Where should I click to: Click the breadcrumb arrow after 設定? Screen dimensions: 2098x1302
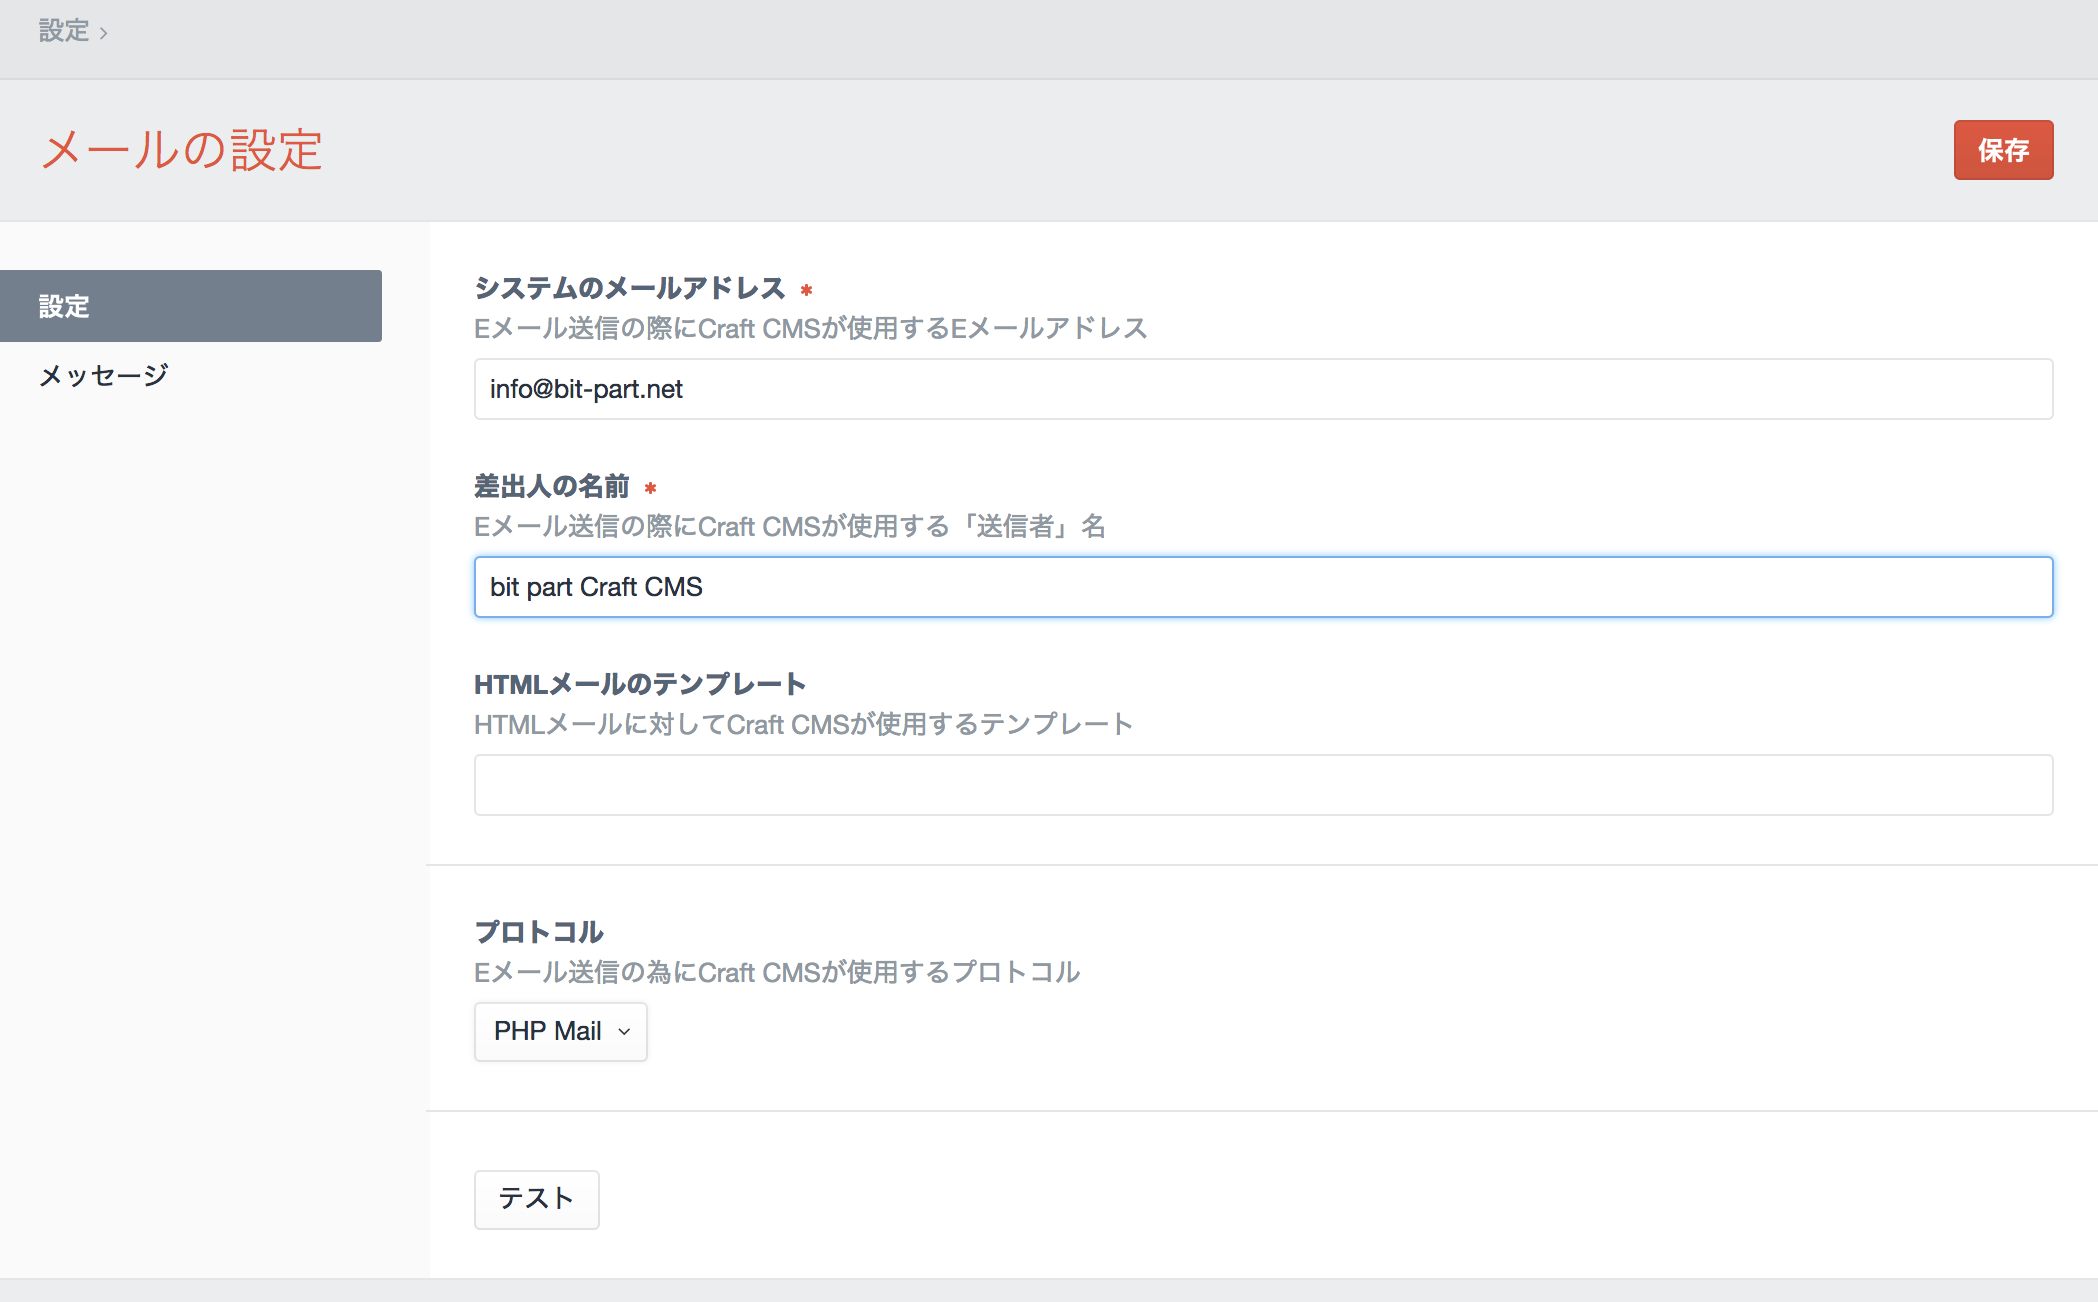pyautogui.click(x=103, y=34)
